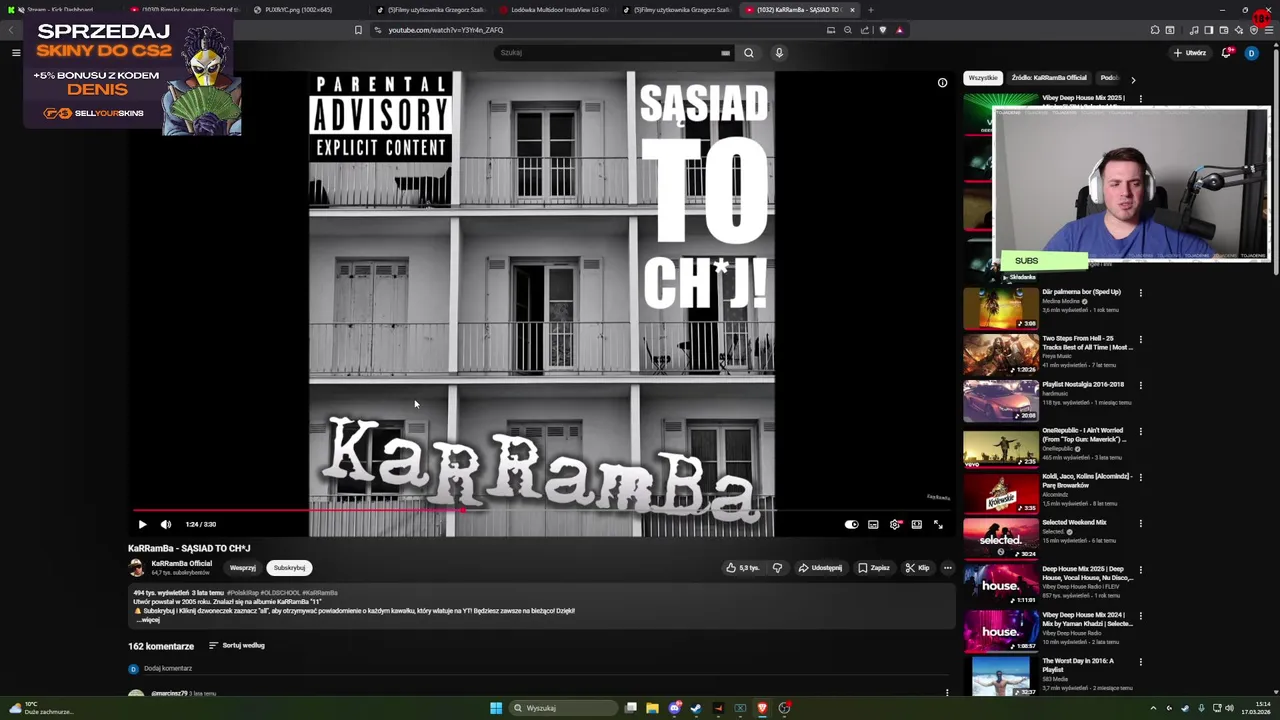Open options for Two Steps From Hell video
Image resolution: width=1280 pixels, height=720 pixels.
(1140, 339)
